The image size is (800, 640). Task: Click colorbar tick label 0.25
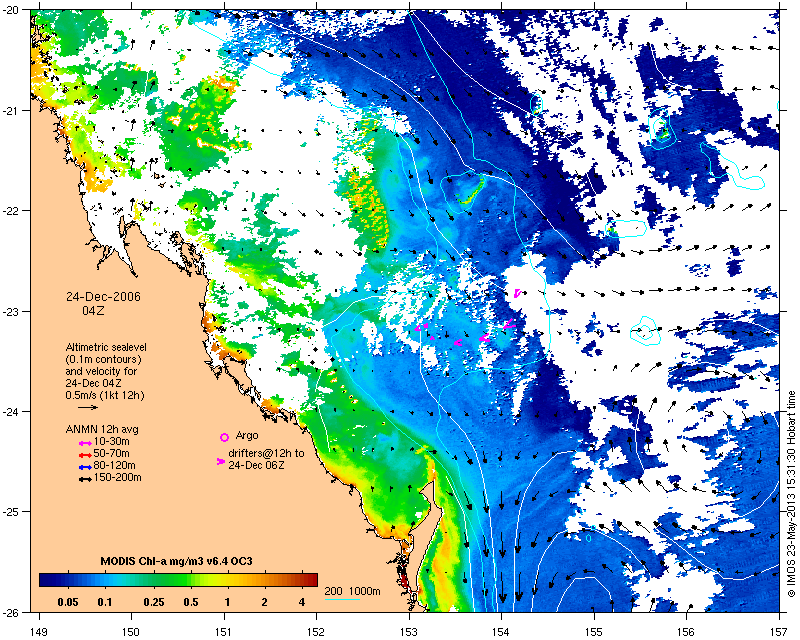pos(154,603)
